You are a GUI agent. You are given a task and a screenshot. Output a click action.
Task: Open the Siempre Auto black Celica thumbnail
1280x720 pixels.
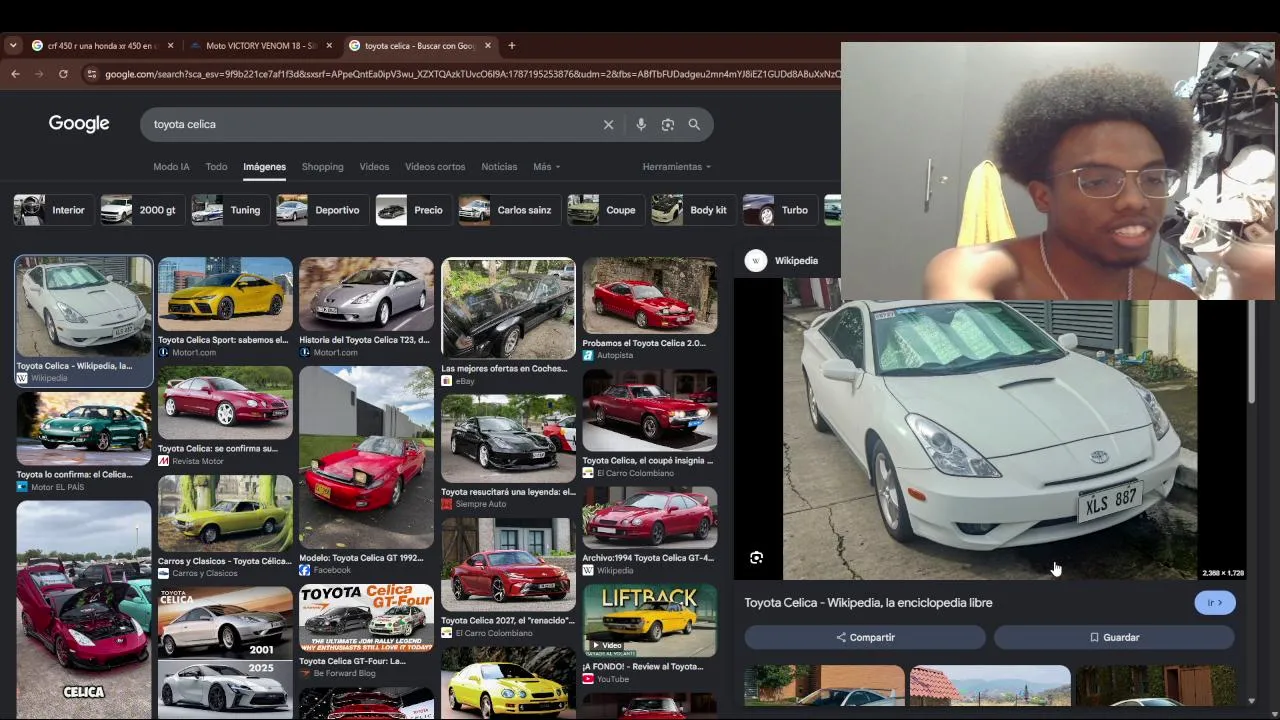tap(508, 438)
